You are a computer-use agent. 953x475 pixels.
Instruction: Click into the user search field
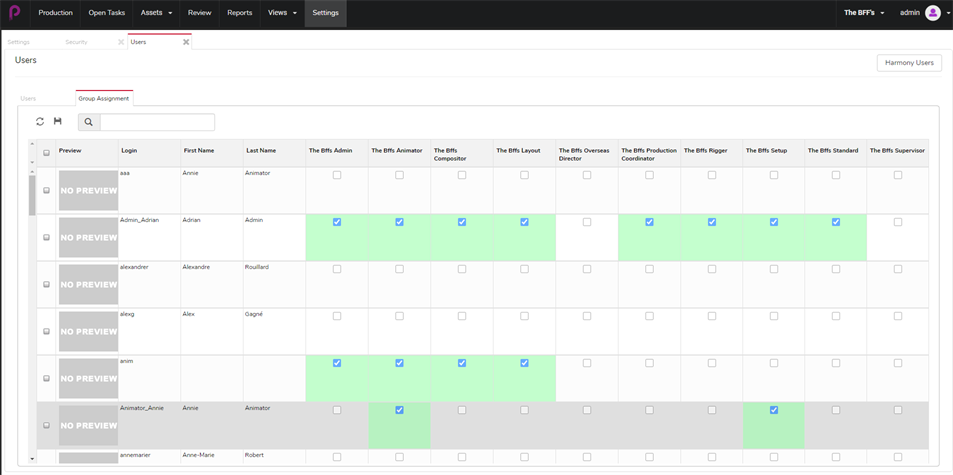pyautogui.click(x=157, y=122)
